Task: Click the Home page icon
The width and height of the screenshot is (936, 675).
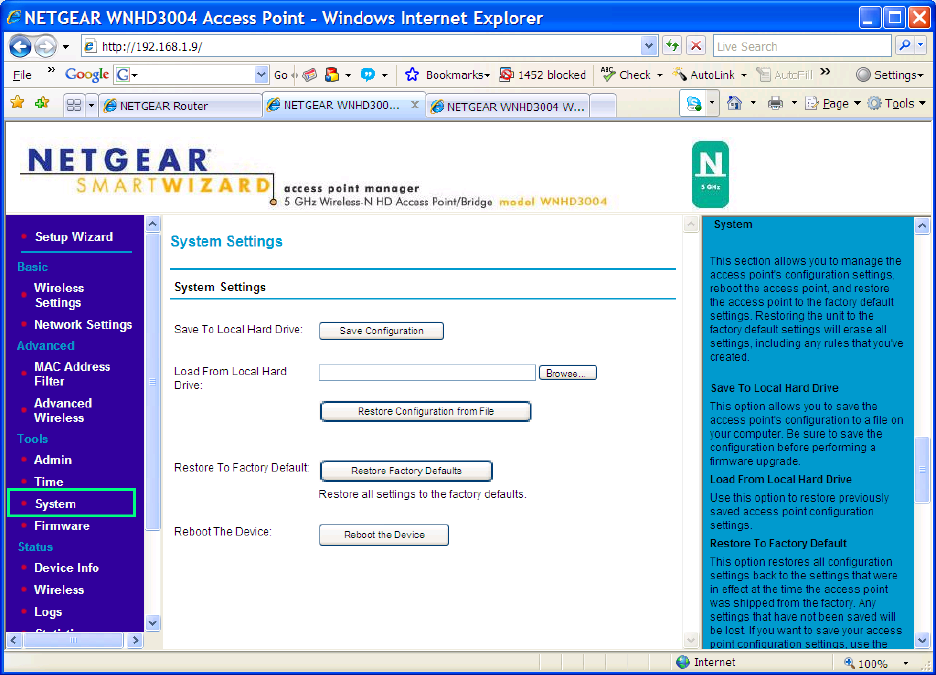Action: click(734, 103)
